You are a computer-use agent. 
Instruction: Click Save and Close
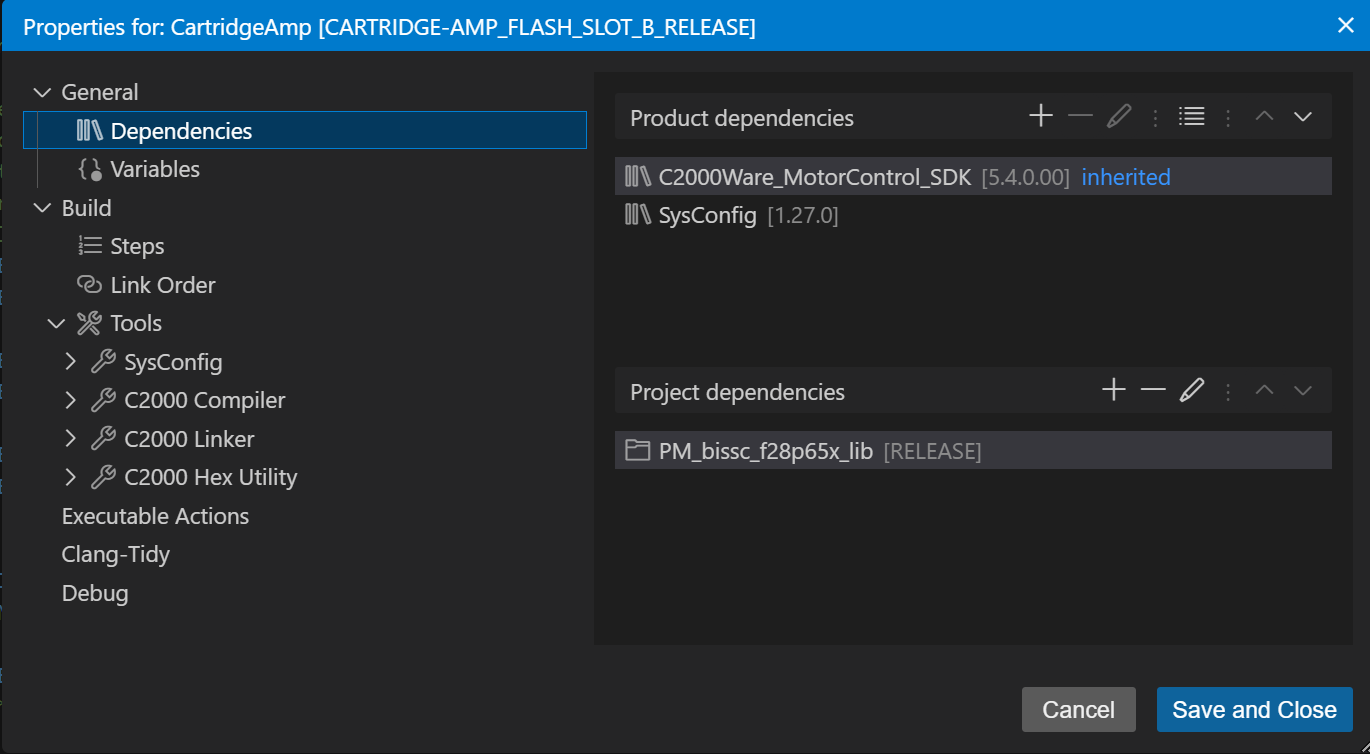[x=1254, y=709]
